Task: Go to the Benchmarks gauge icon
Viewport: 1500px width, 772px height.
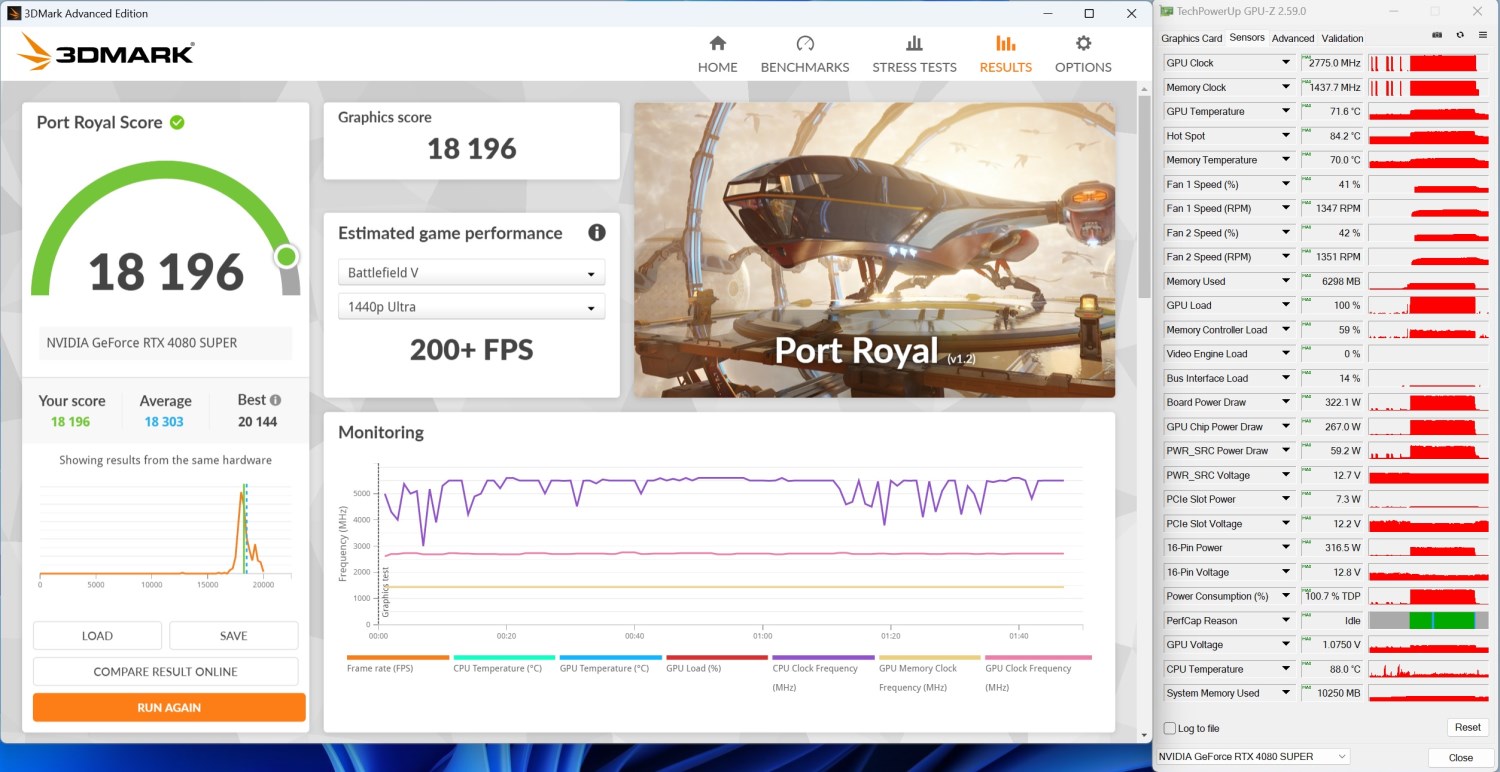Action: pyautogui.click(x=805, y=44)
